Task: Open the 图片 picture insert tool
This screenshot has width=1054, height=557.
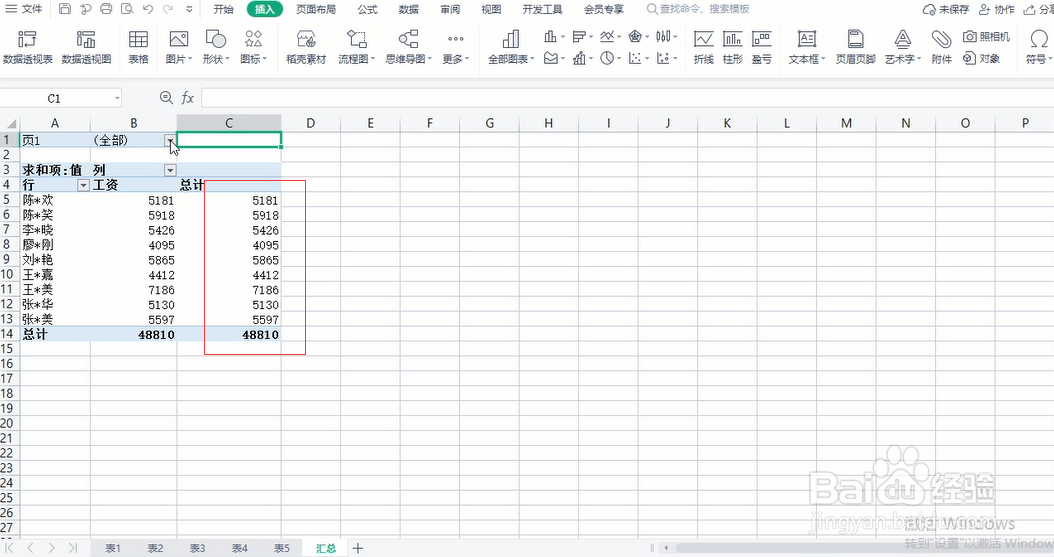Action: (x=179, y=46)
